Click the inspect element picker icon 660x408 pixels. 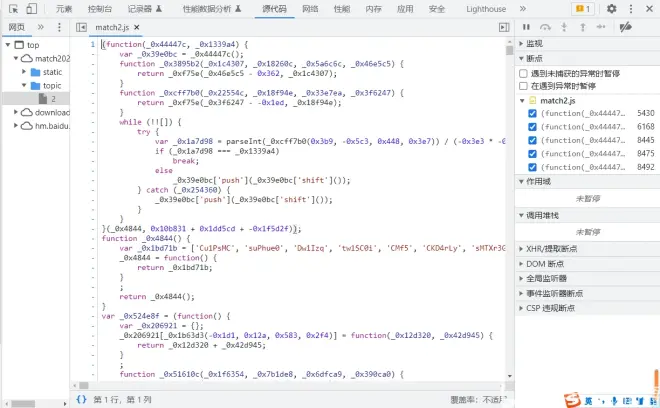point(12,8)
